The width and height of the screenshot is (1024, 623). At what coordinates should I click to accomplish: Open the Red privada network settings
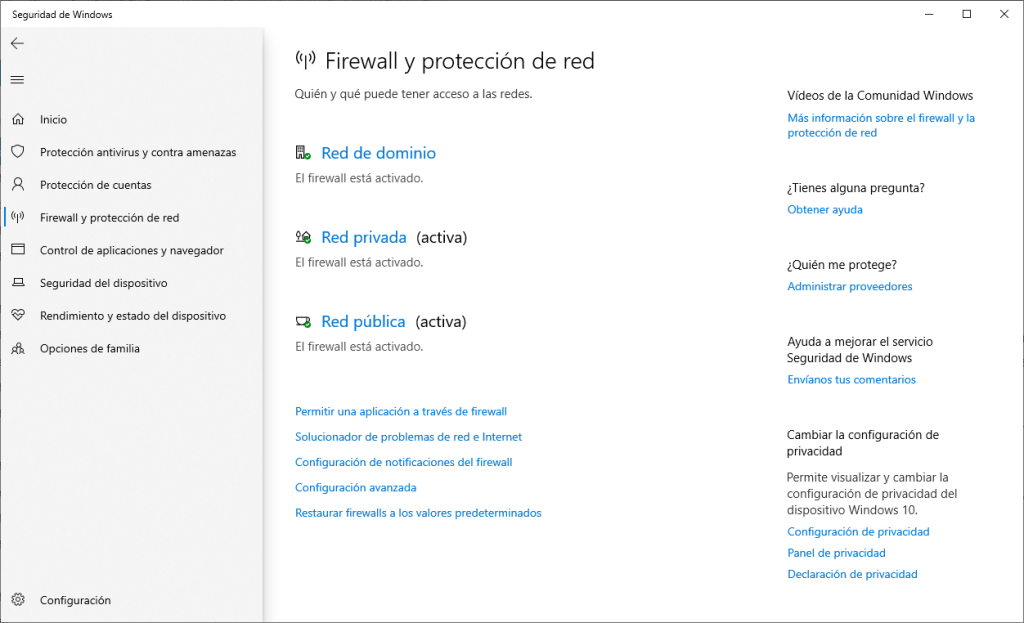[364, 238]
